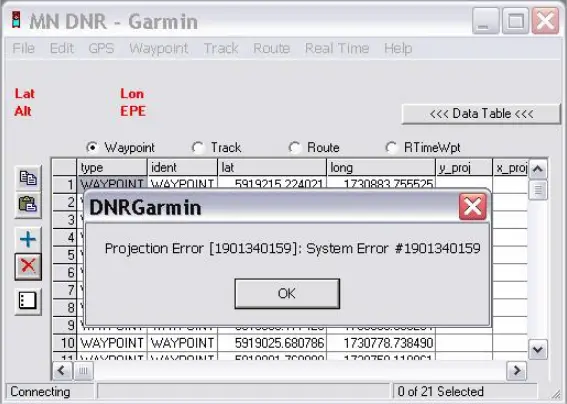Click the 'ident' column header
The width and height of the screenshot is (567, 404).
(182, 167)
